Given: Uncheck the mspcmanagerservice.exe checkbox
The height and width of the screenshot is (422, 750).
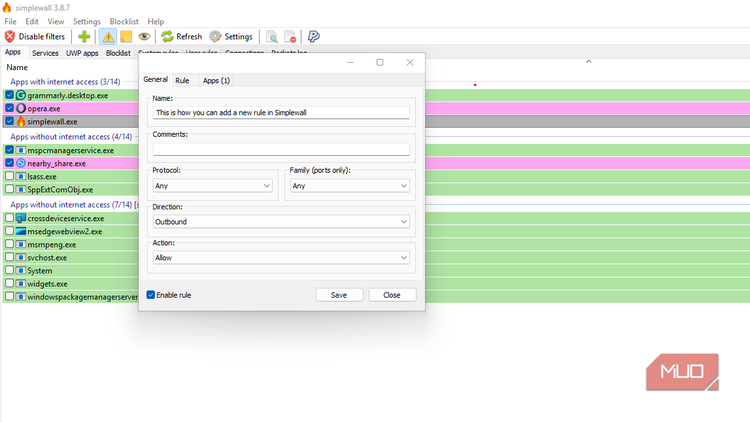Looking at the screenshot, I should click(10, 150).
